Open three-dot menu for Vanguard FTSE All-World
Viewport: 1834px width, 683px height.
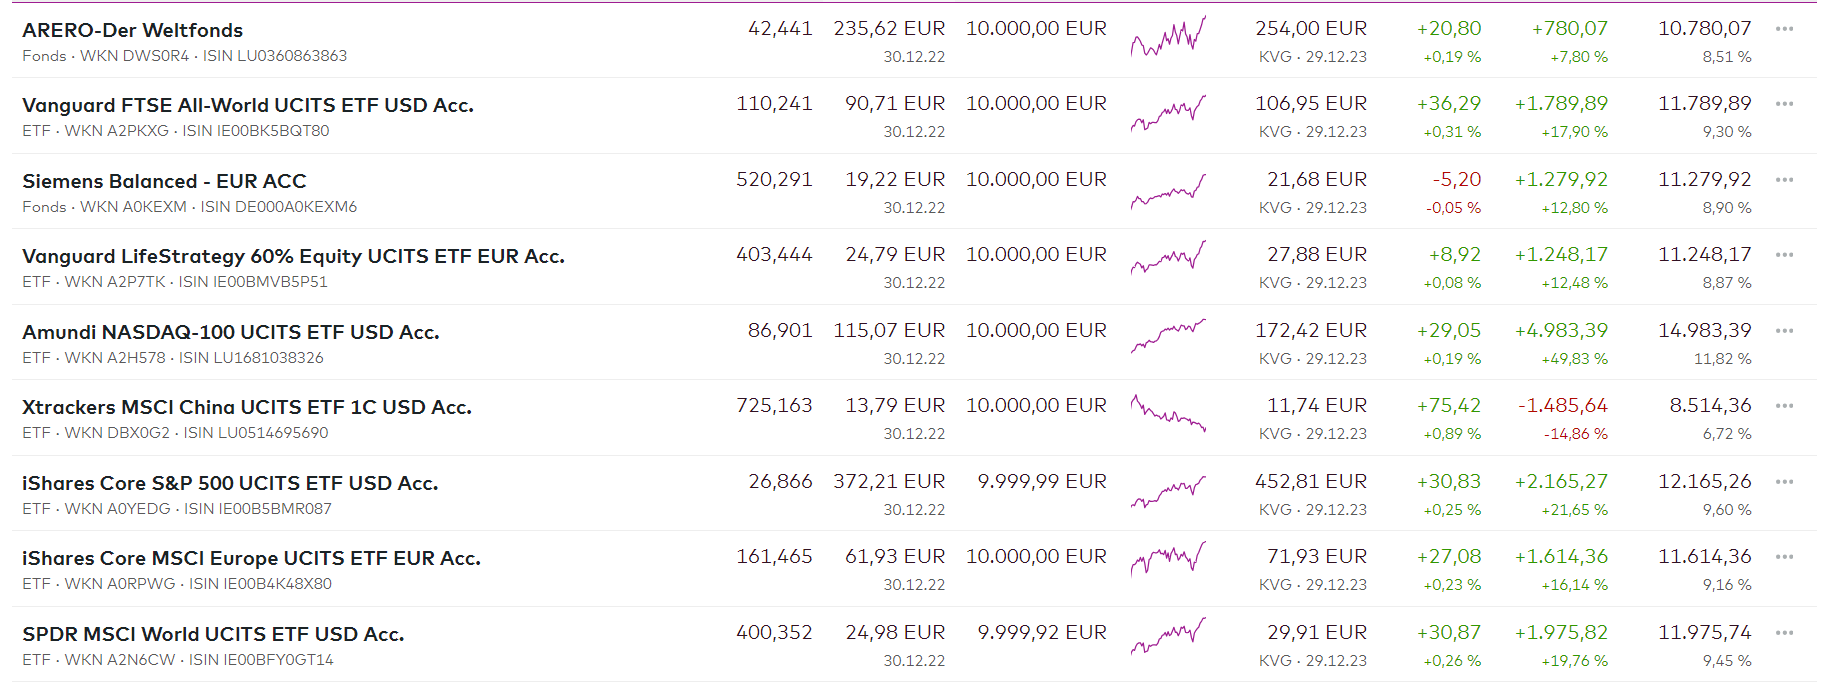pos(1784,104)
